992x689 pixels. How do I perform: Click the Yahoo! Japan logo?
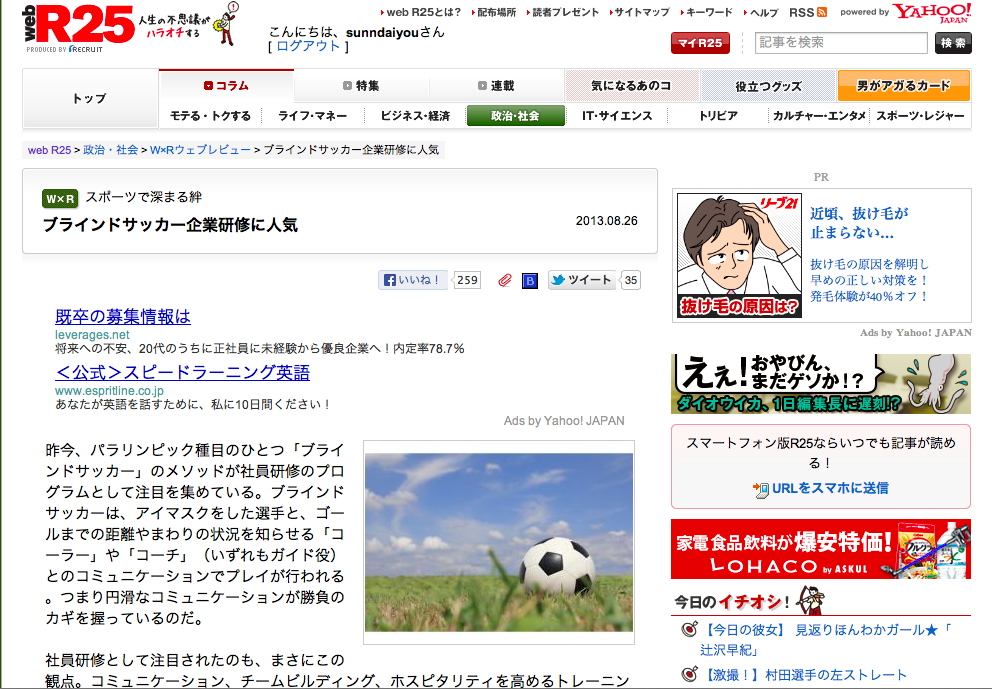933,13
